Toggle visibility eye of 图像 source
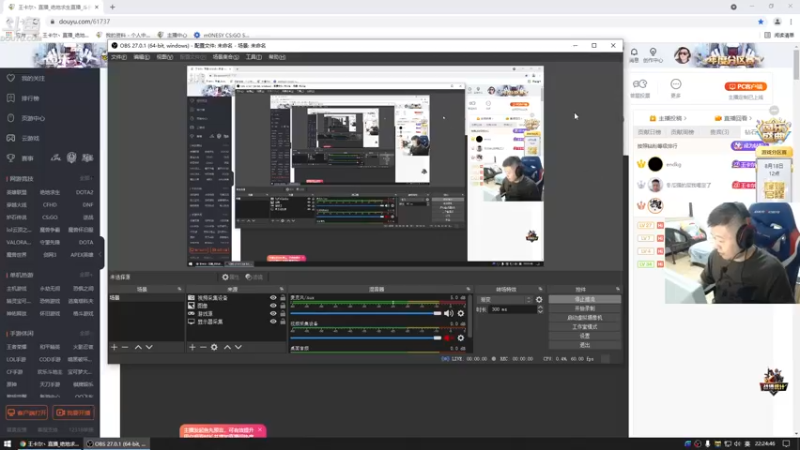The width and height of the screenshot is (800, 450). [273, 306]
